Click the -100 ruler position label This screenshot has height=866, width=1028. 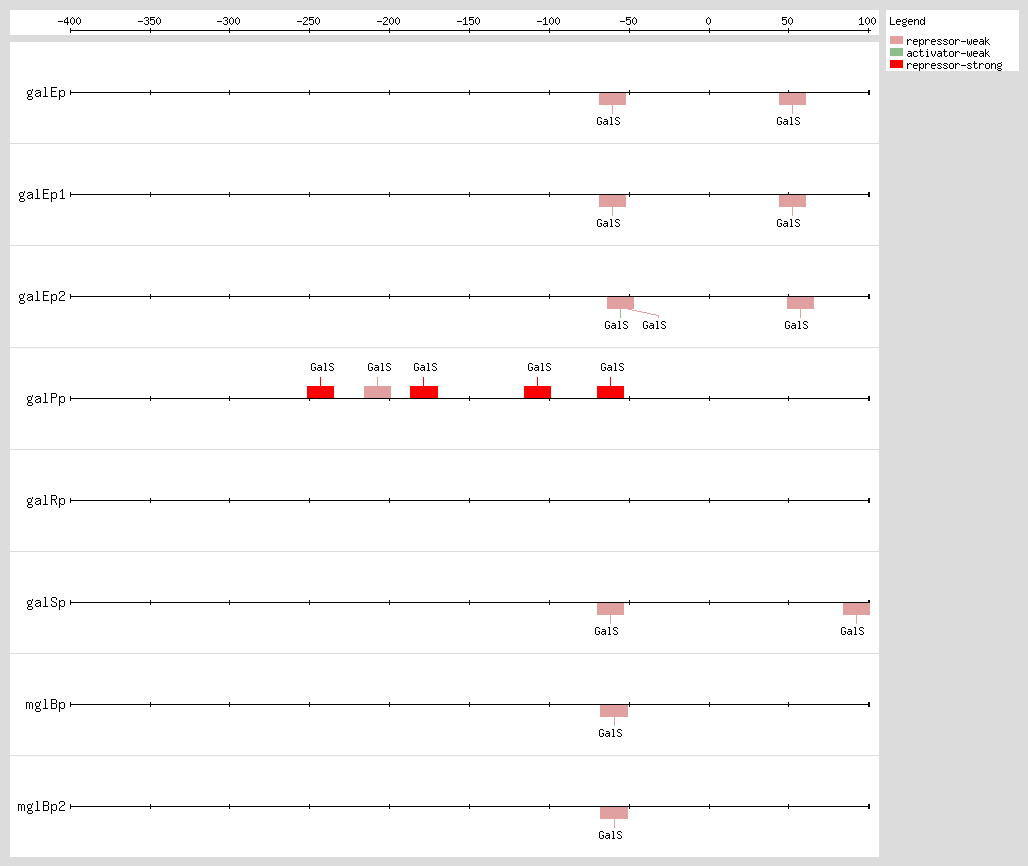549,21
